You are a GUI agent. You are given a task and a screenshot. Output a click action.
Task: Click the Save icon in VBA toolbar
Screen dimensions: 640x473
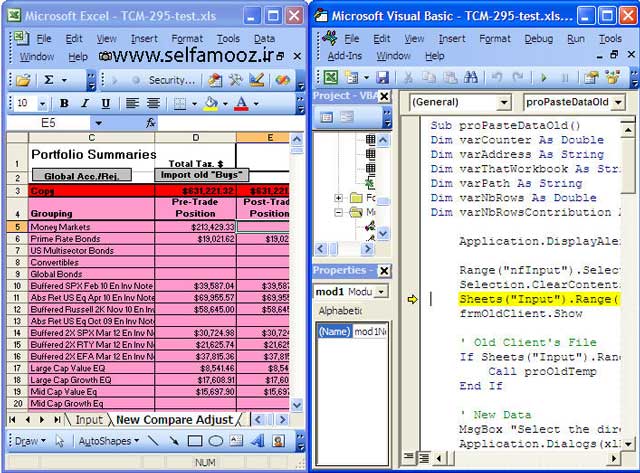click(x=382, y=77)
